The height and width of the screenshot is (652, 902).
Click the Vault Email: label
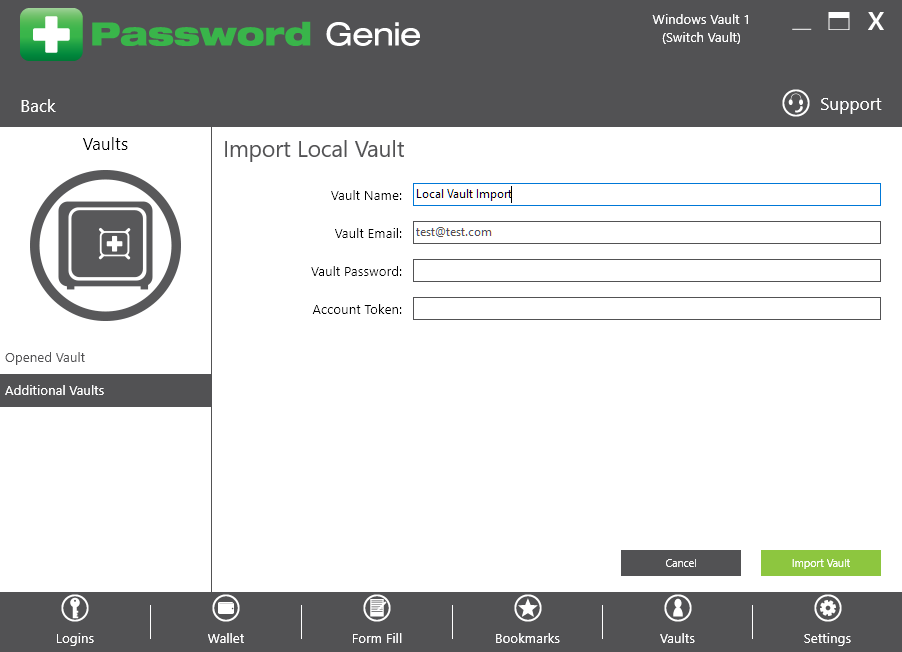coord(368,234)
